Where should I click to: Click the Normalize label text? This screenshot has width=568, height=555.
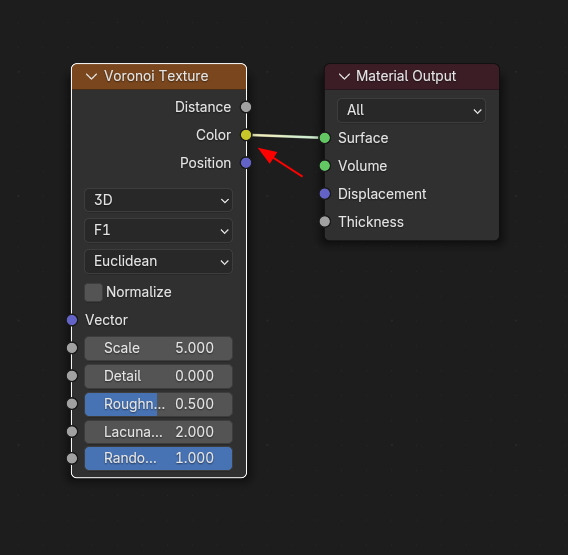(x=139, y=292)
